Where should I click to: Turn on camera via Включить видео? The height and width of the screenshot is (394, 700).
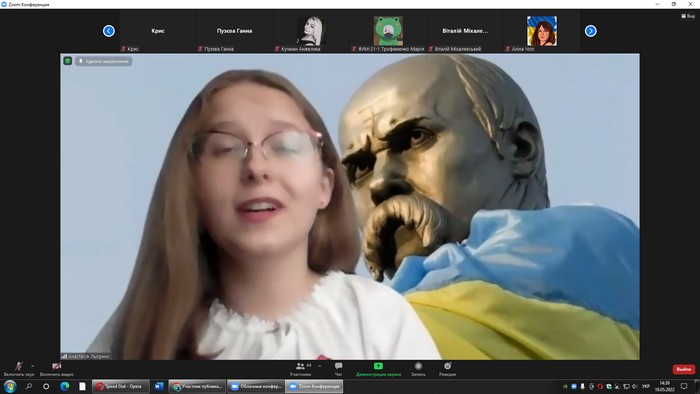coord(57,369)
